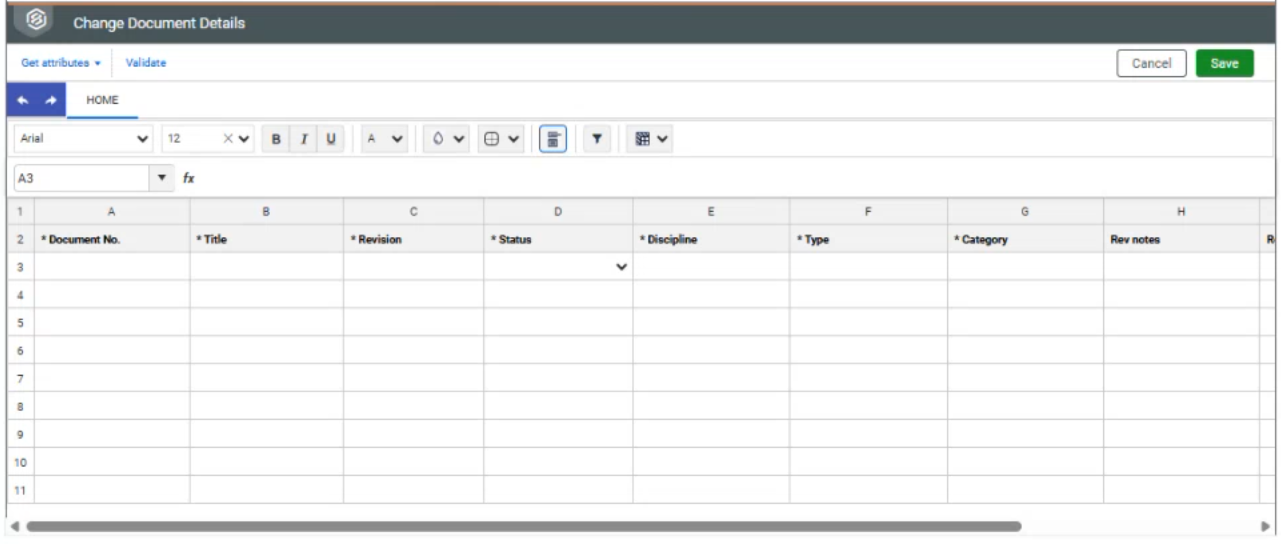Viewport: 1281px width, 544px height.
Task: Toggle italic formatting
Action: pos(304,140)
